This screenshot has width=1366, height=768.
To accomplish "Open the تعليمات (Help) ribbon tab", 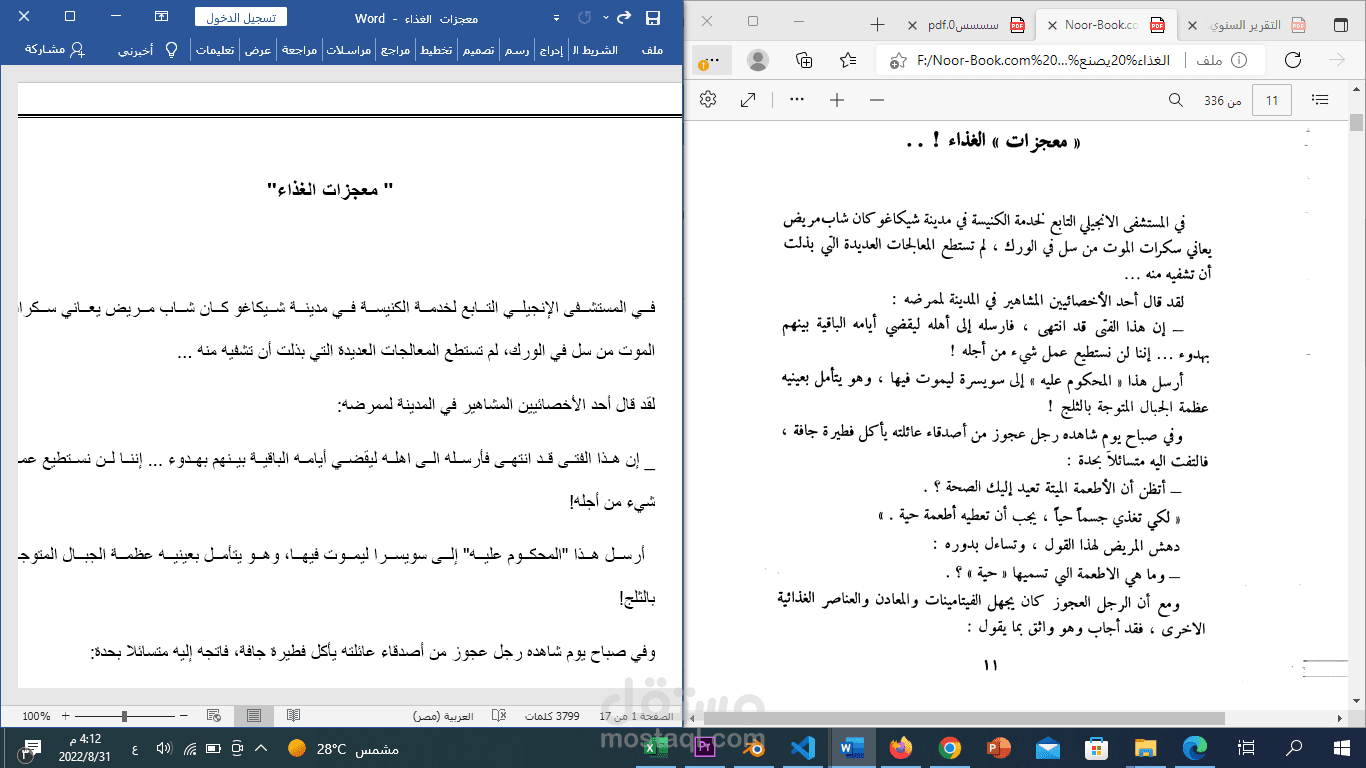I will point(215,50).
